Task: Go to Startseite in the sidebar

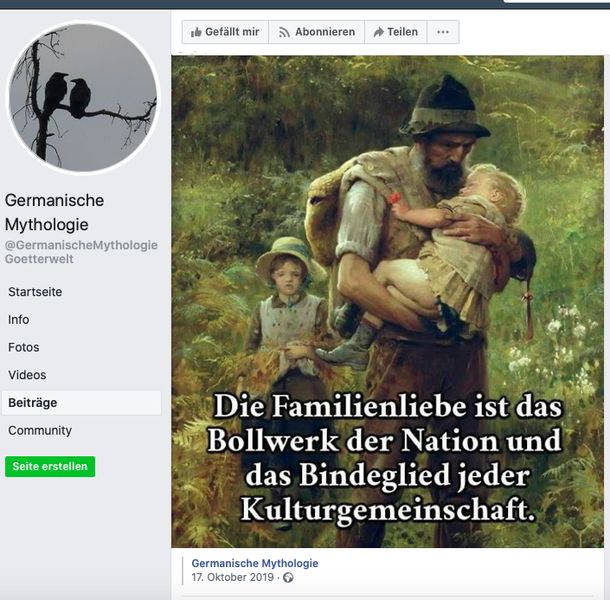Action: pyautogui.click(x=35, y=292)
